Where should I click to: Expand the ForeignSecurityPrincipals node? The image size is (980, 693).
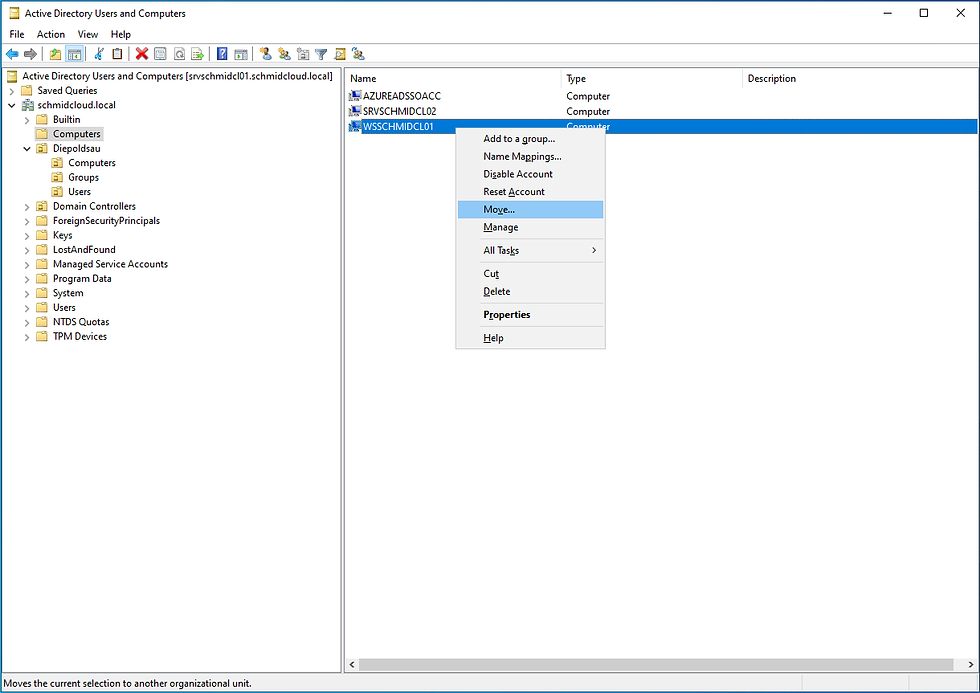(27, 221)
